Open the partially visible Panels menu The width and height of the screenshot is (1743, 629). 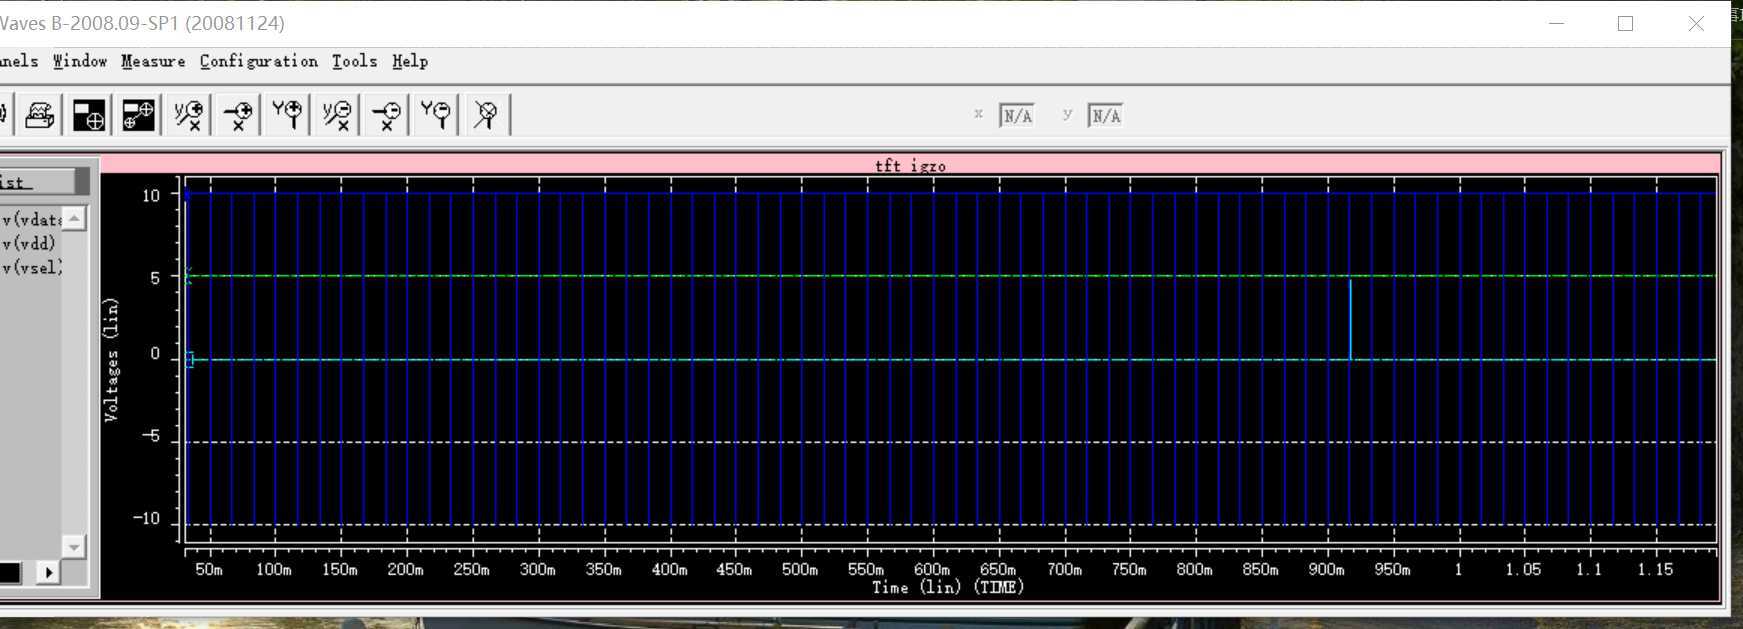click(x=19, y=61)
